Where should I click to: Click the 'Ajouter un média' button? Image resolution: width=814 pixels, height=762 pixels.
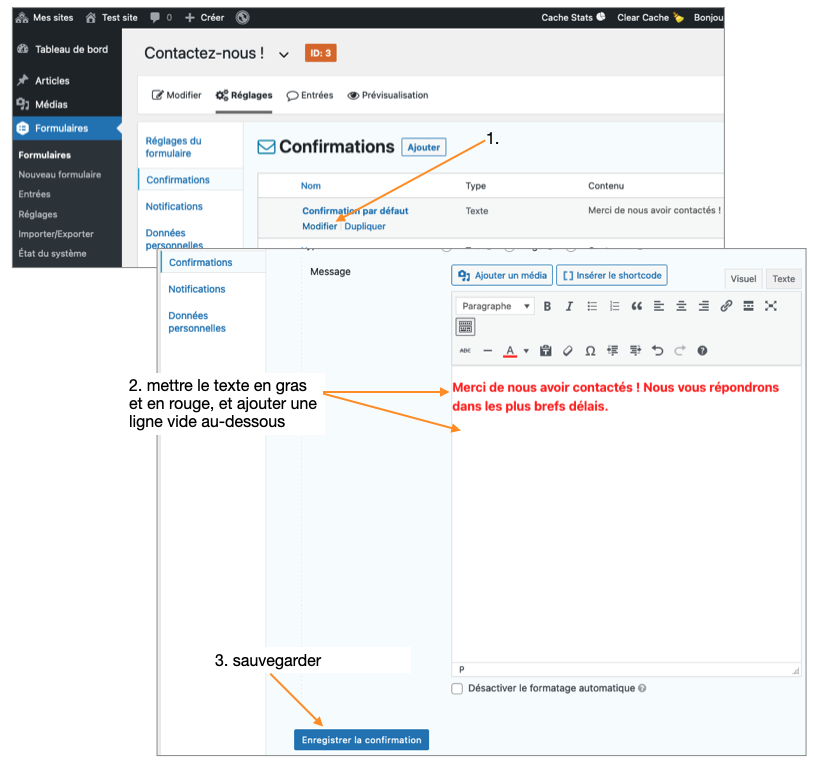pyautogui.click(x=502, y=275)
